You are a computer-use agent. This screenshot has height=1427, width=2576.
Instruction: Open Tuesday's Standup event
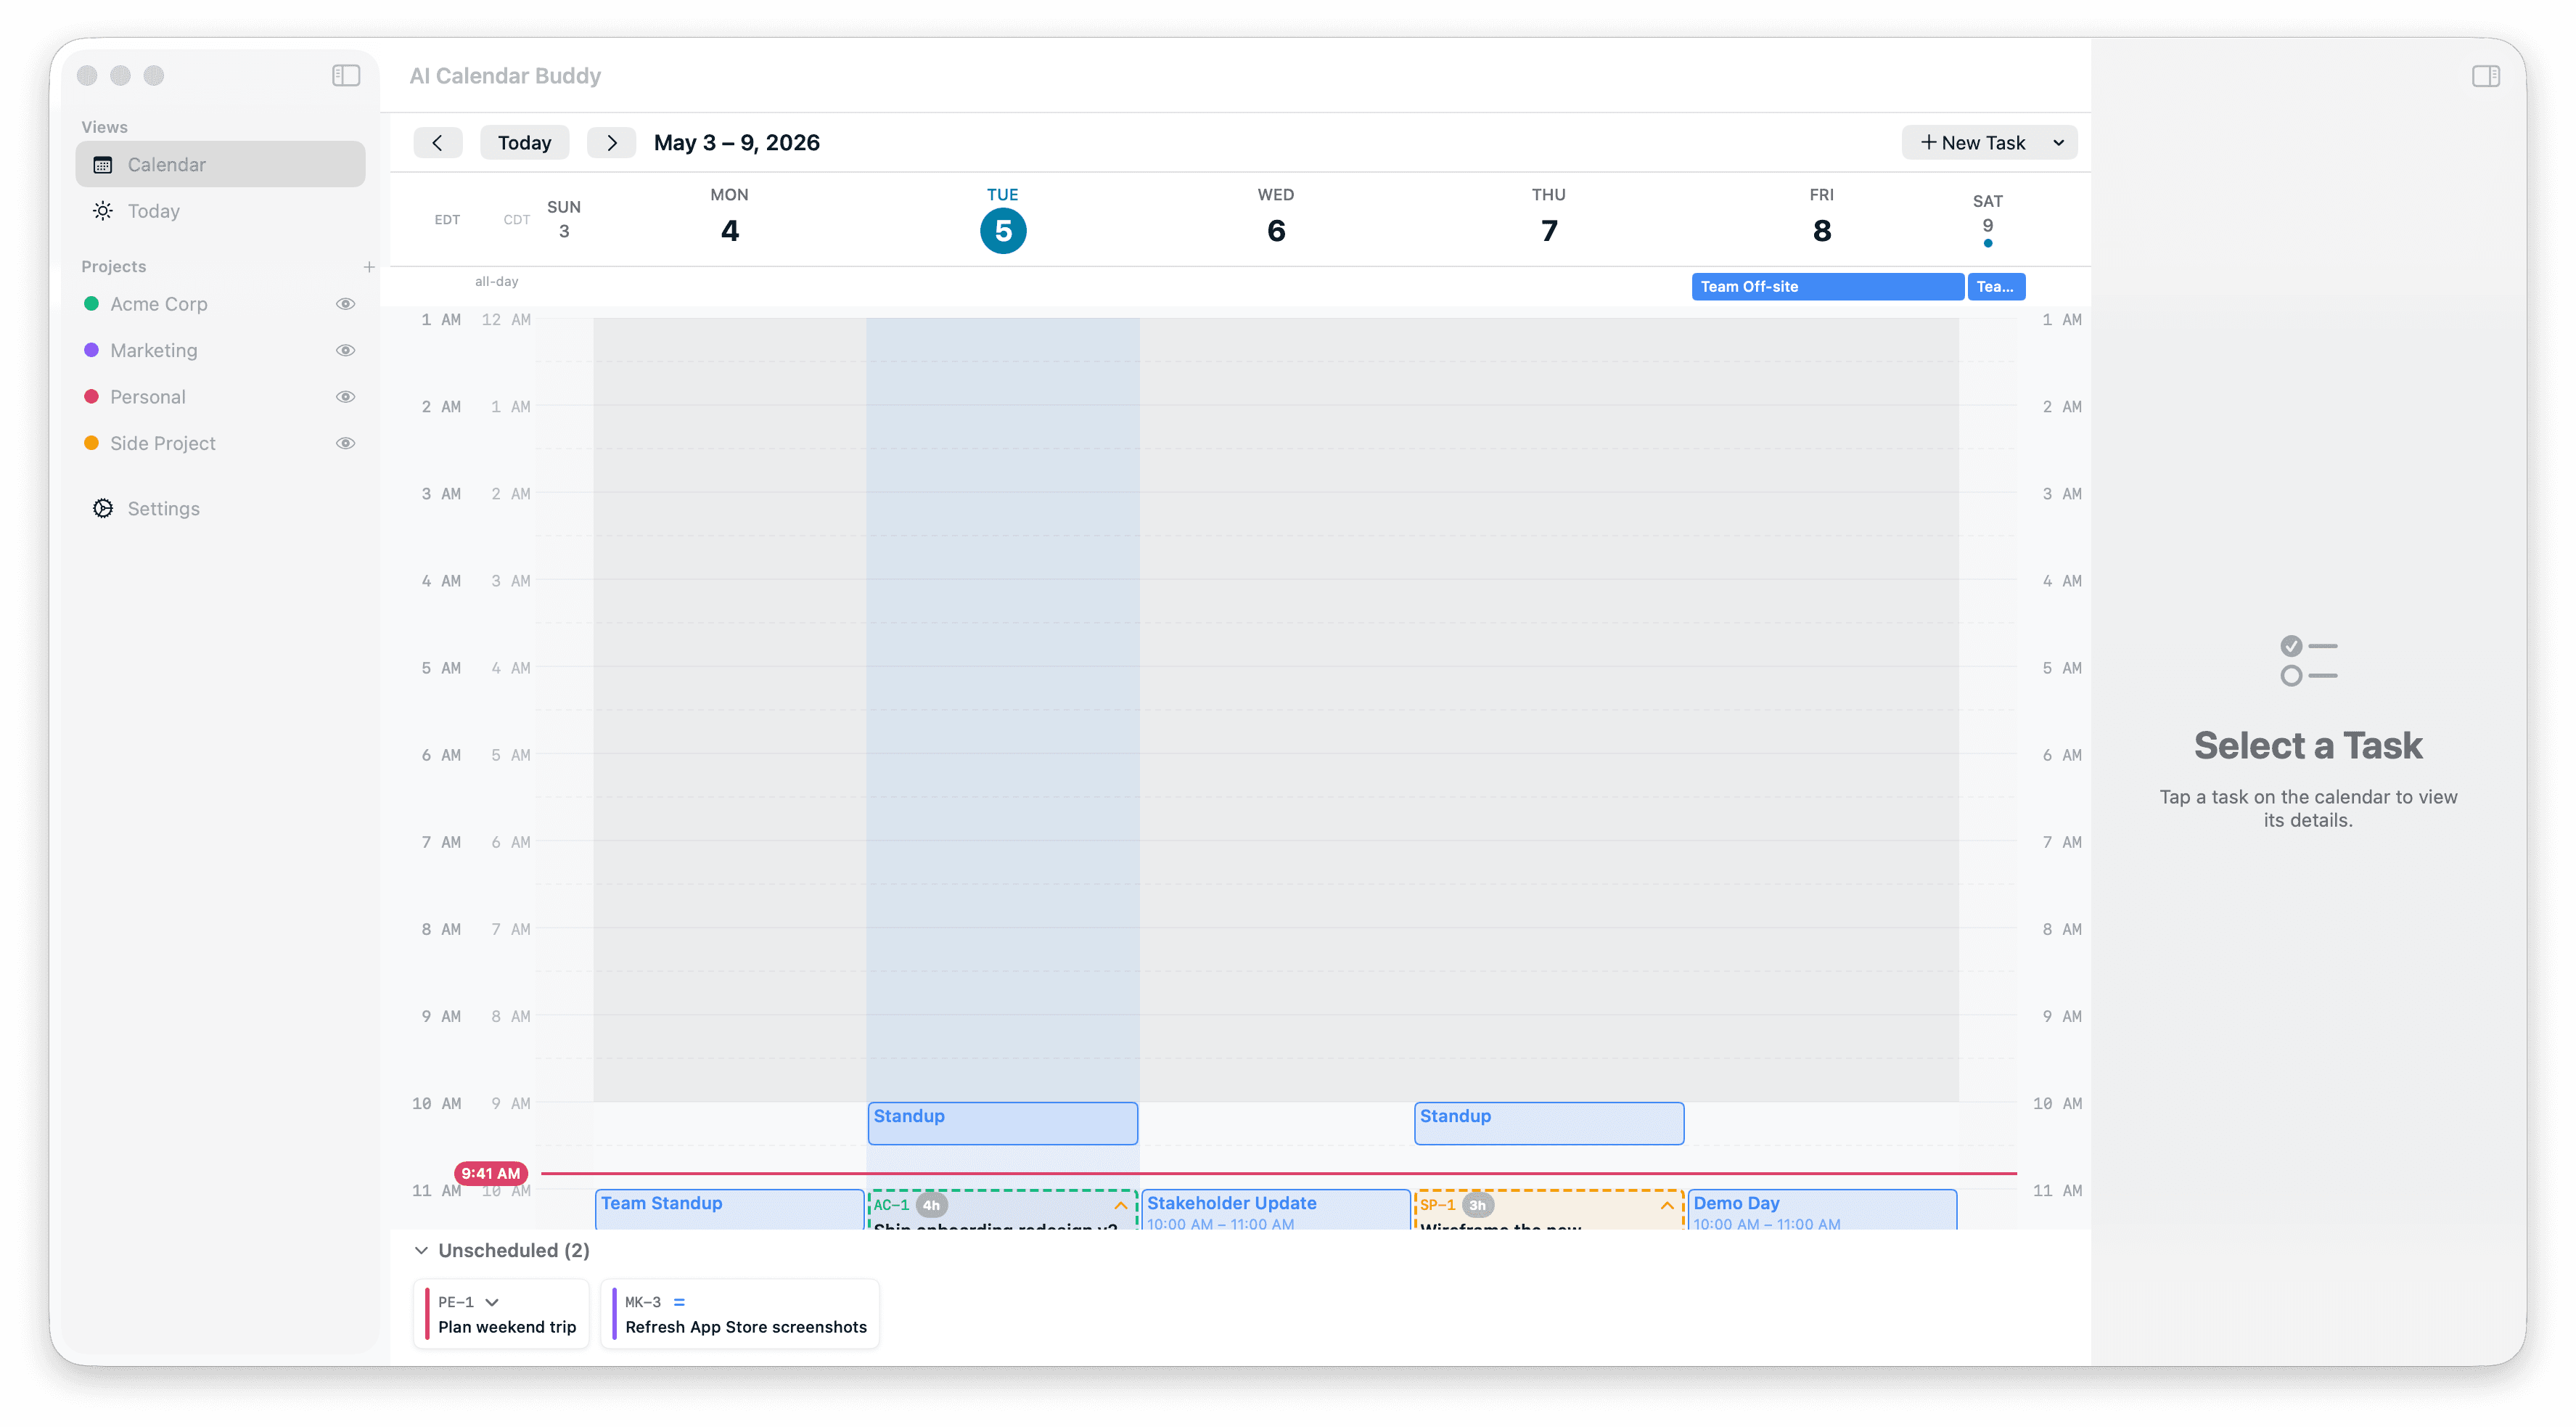[x=1002, y=1123]
